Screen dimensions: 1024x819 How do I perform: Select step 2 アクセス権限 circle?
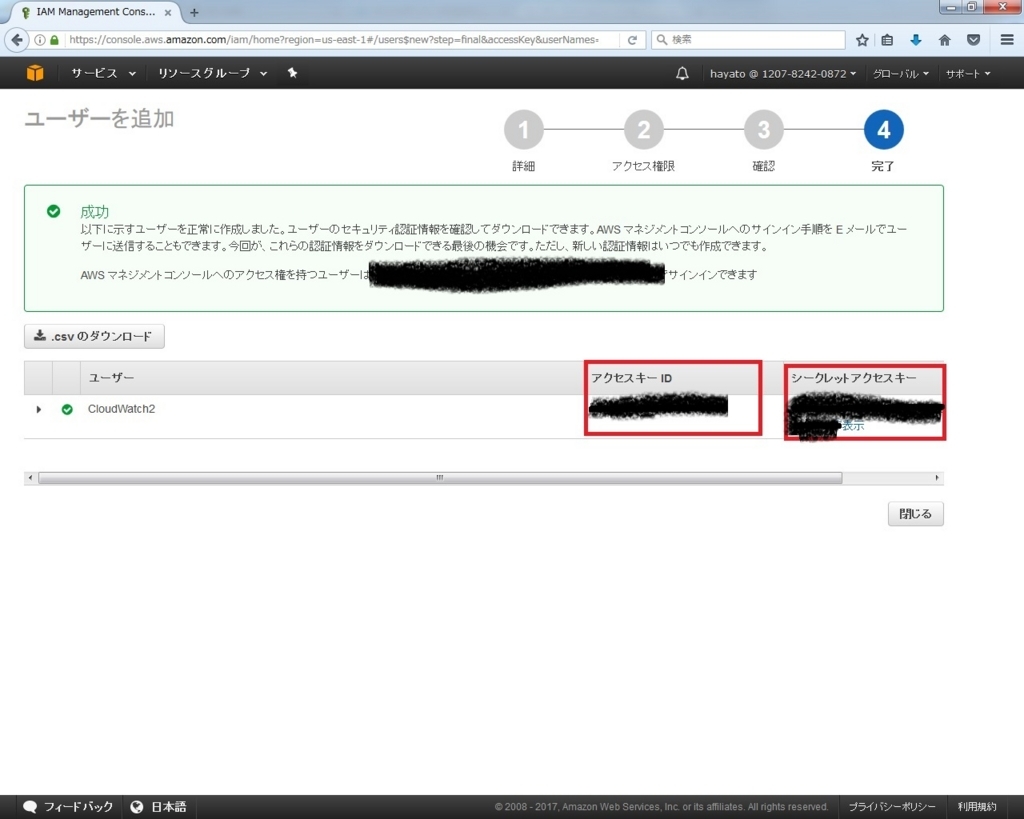[x=643, y=129]
